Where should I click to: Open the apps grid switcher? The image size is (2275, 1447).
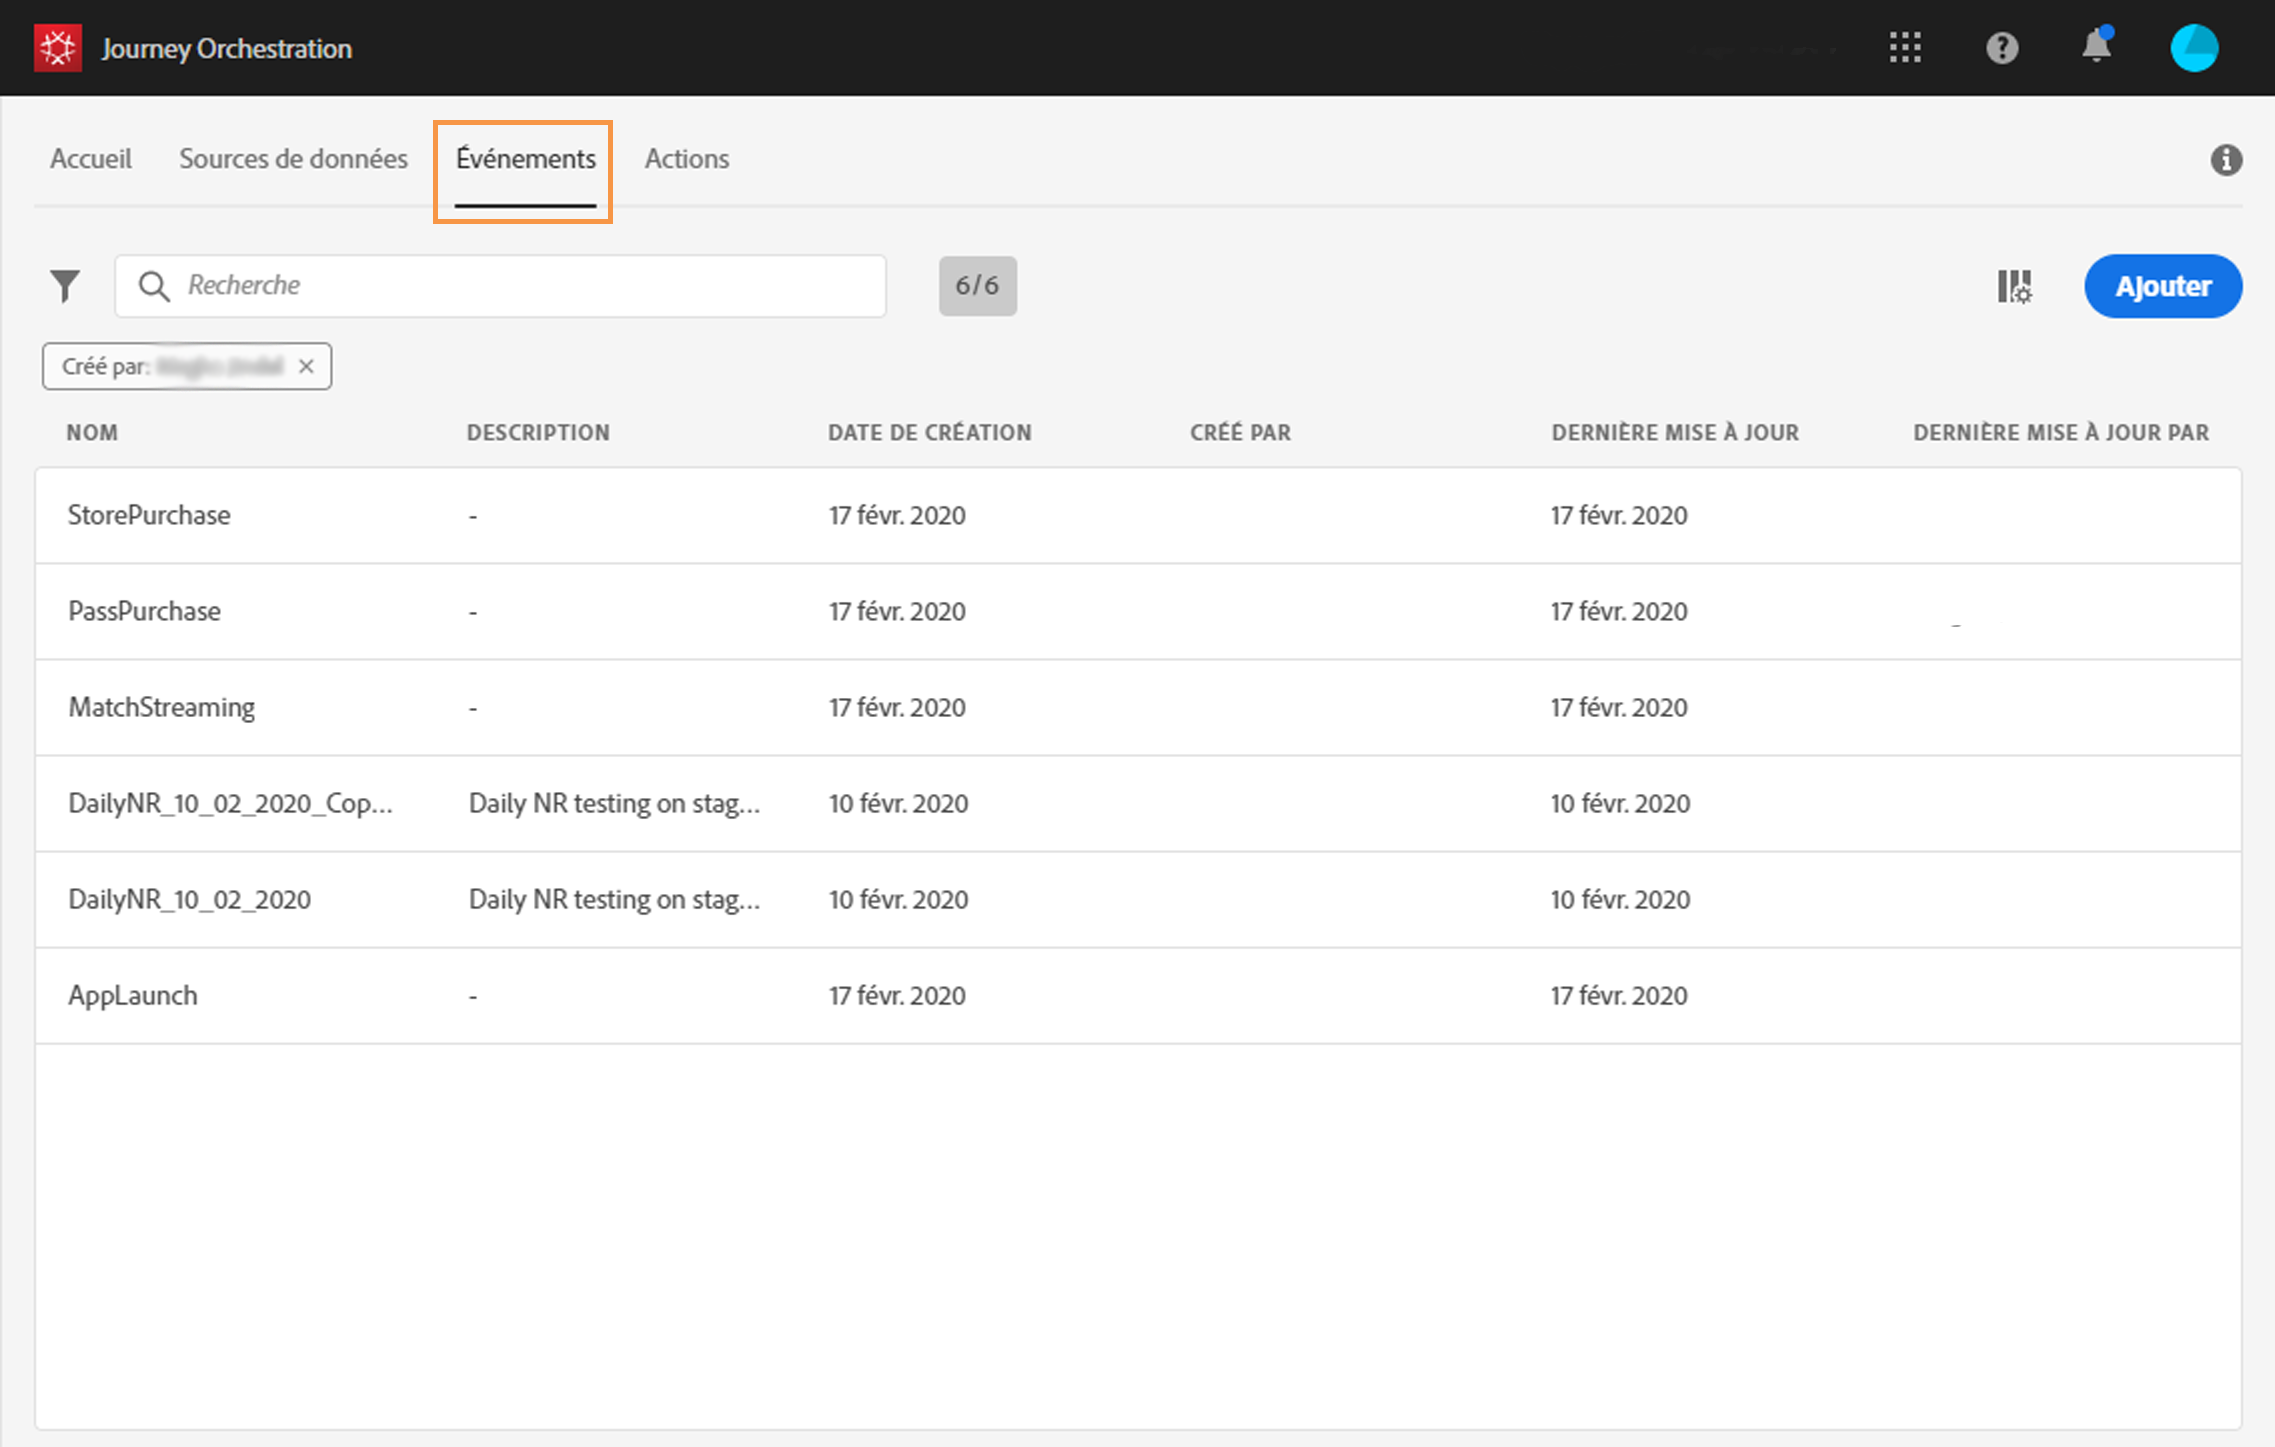tap(1905, 48)
